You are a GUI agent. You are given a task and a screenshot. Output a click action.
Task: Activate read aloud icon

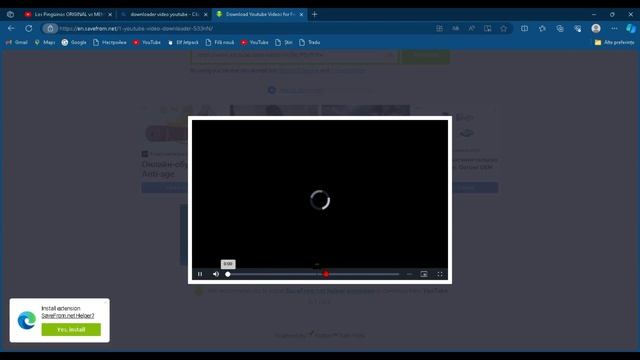(x=471, y=29)
